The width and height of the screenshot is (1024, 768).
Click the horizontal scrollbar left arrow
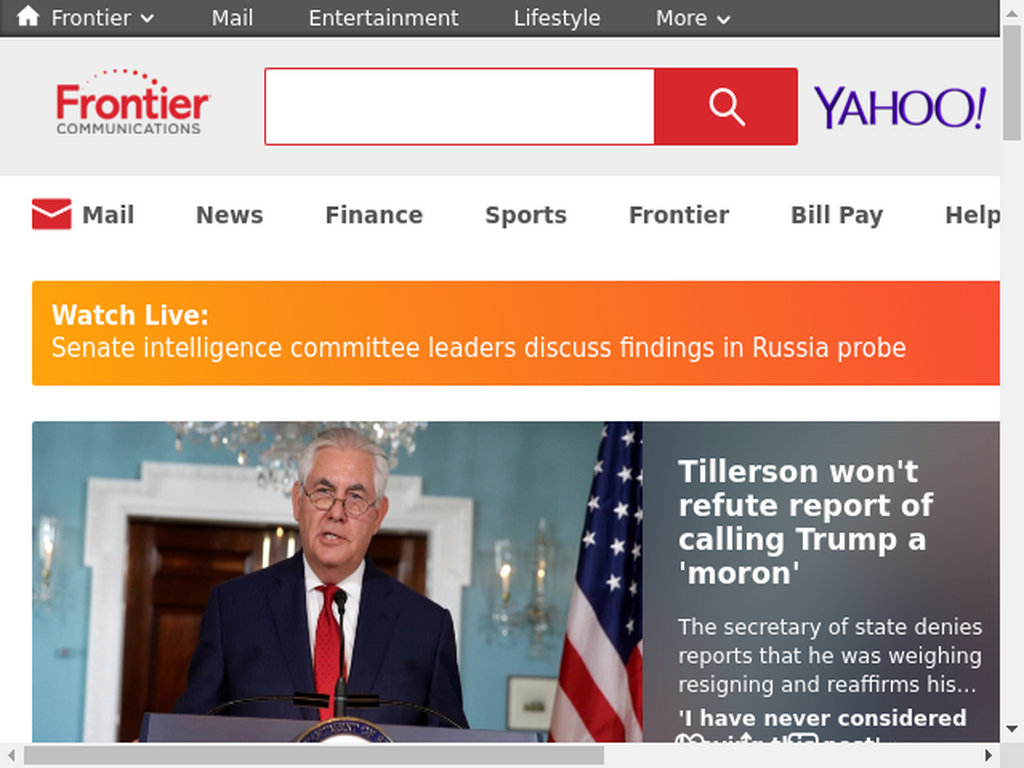11,756
